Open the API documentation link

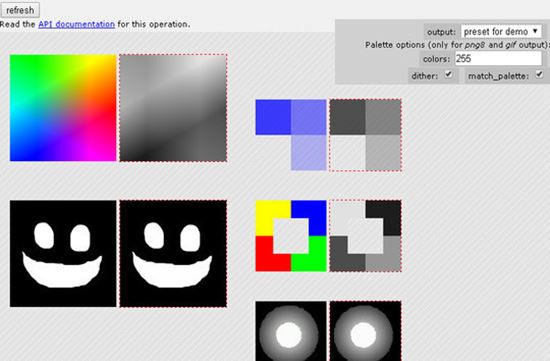pyautogui.click(x=76, y=24)
